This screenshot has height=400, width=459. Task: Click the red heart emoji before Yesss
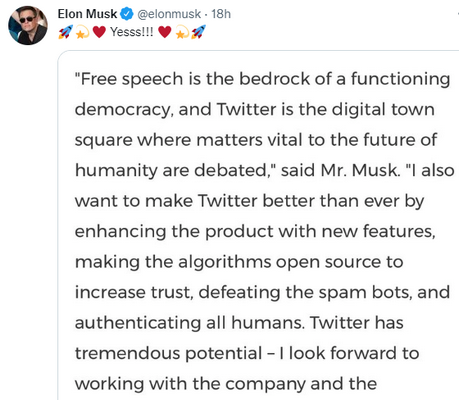click(99, 32)
